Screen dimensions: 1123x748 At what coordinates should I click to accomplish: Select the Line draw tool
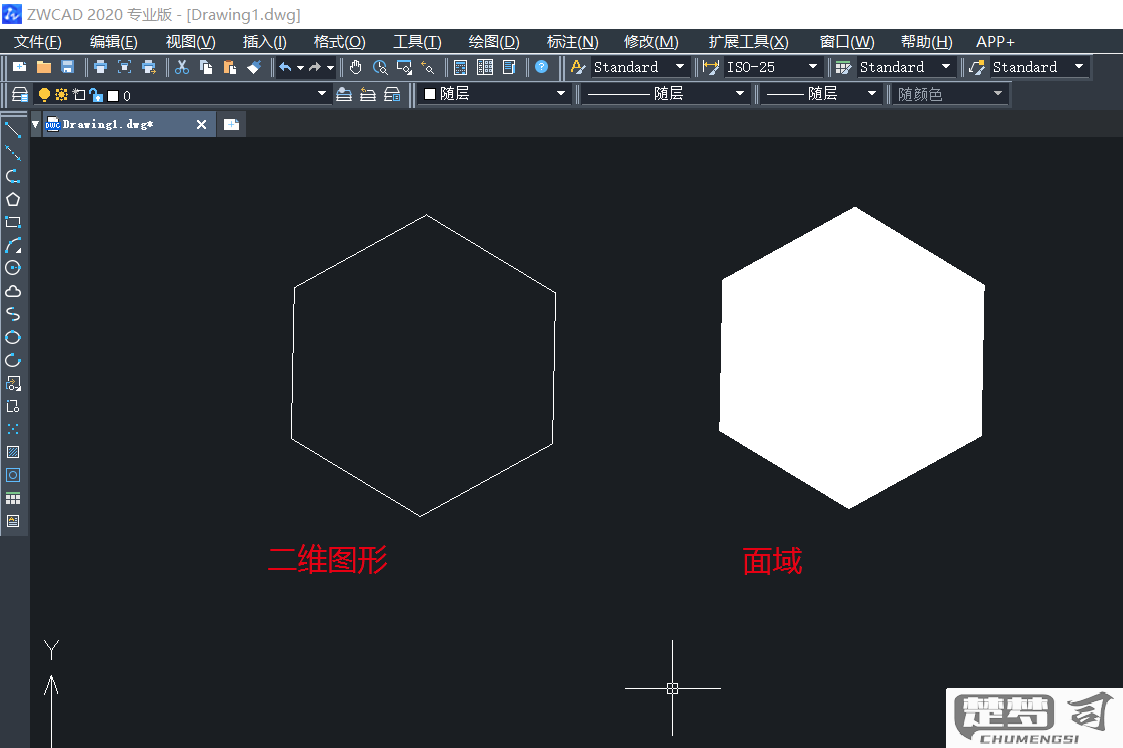pyautogui.click(x=13, y=130)
